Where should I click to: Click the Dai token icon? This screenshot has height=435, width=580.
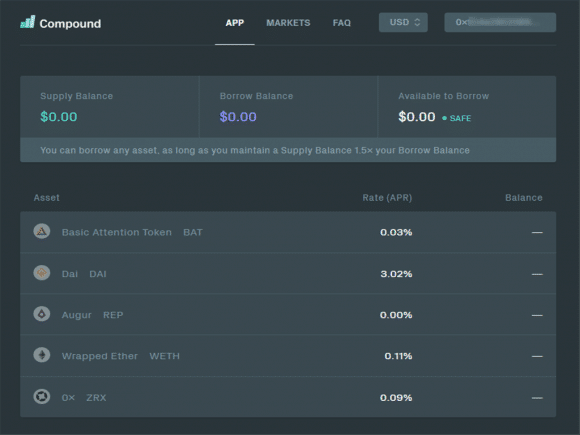click(x=42, y=273)
